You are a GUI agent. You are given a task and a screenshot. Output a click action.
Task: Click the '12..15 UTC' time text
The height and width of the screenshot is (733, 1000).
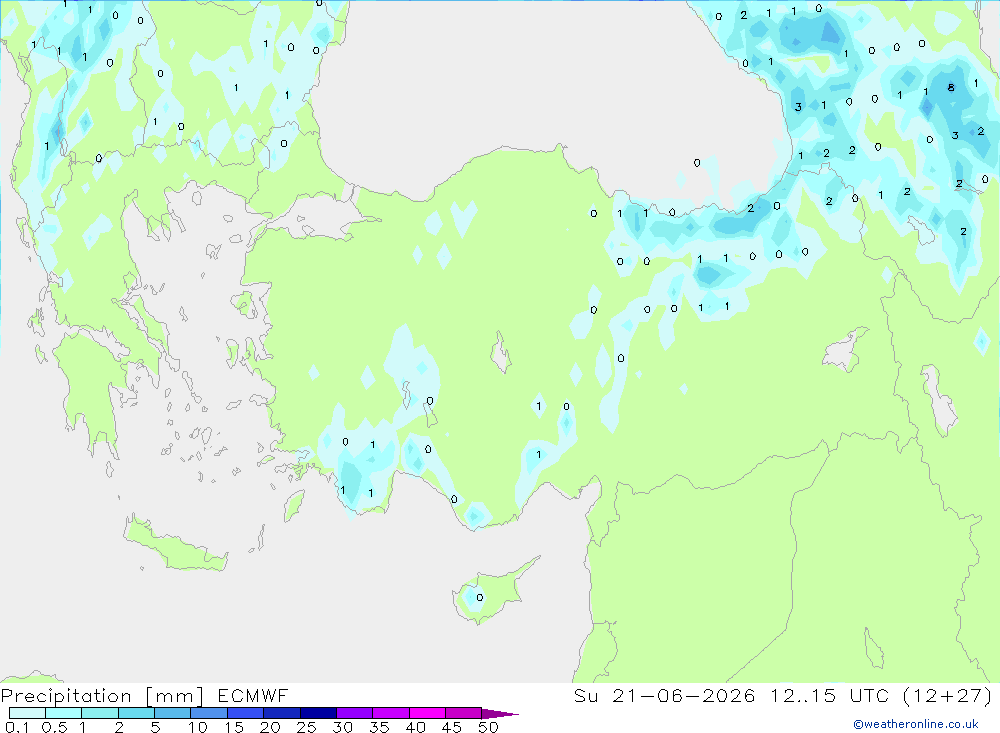click(830, 695)
